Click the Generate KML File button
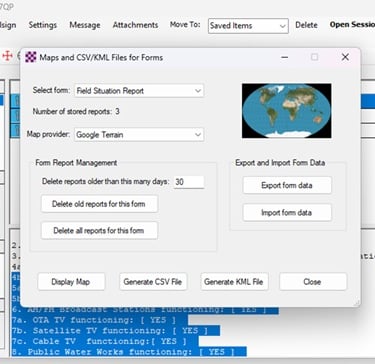The image size is (375, 364). [x=234, y=282]
